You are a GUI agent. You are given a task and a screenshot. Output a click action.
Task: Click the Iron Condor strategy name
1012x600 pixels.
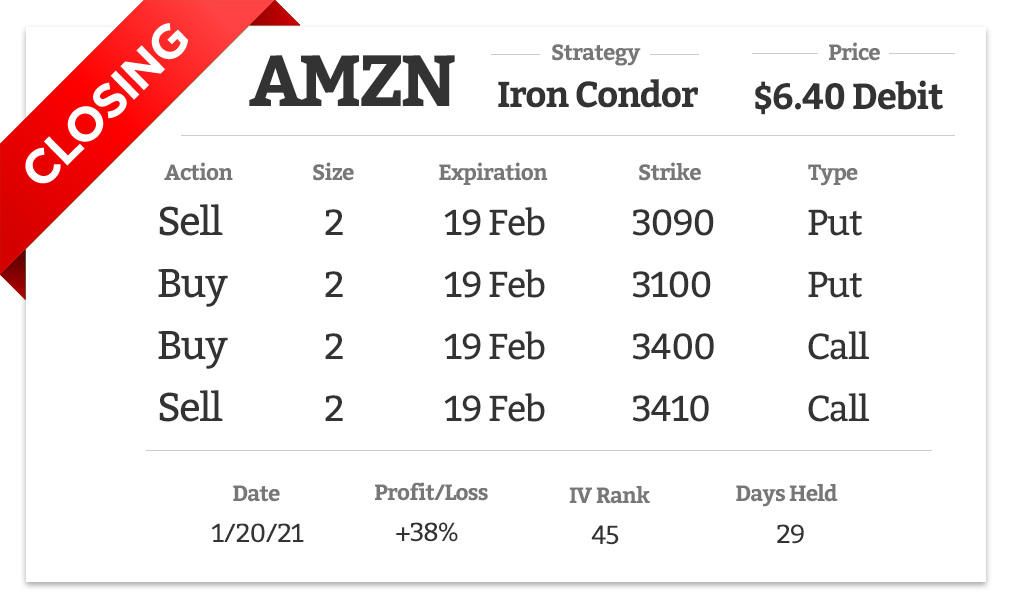pos(597,95)
